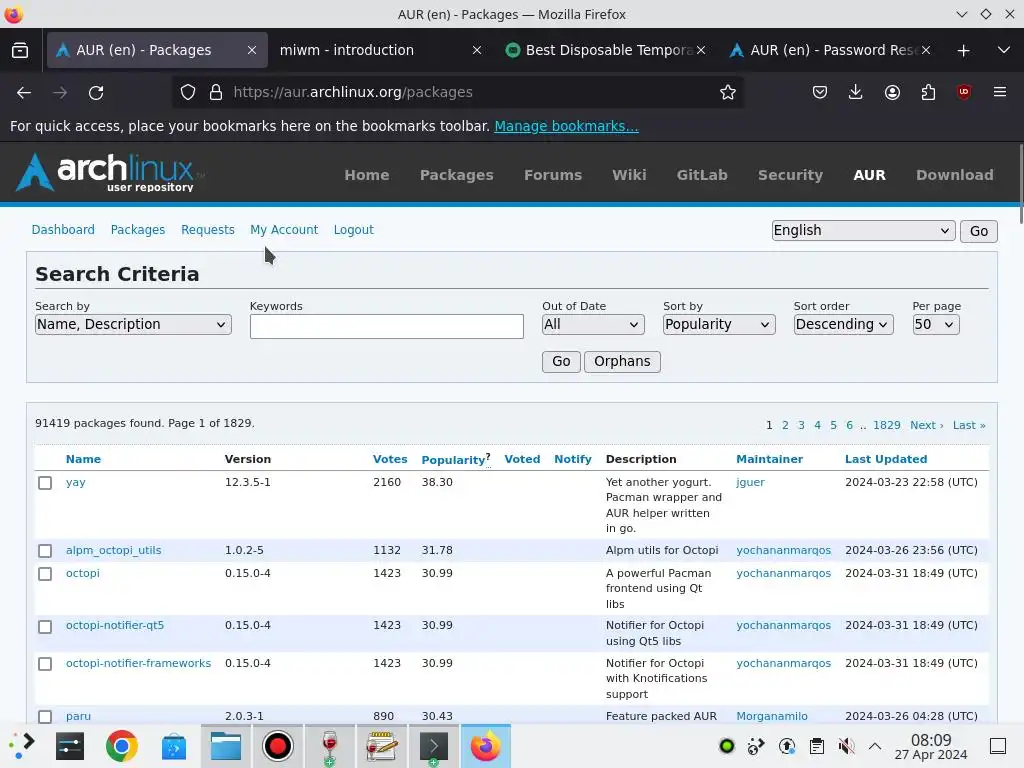Open the Forums navigation item
Screen dimensions: 1024x768
[x=552, y=175]
